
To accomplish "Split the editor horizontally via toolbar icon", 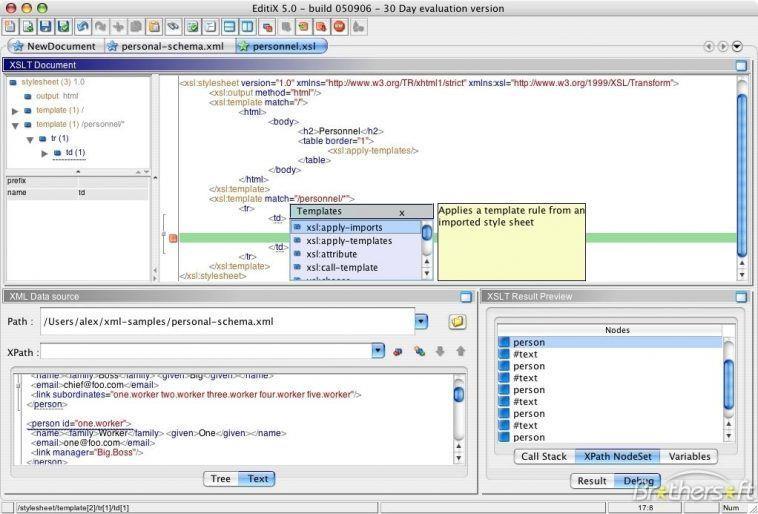I will 229,26.
